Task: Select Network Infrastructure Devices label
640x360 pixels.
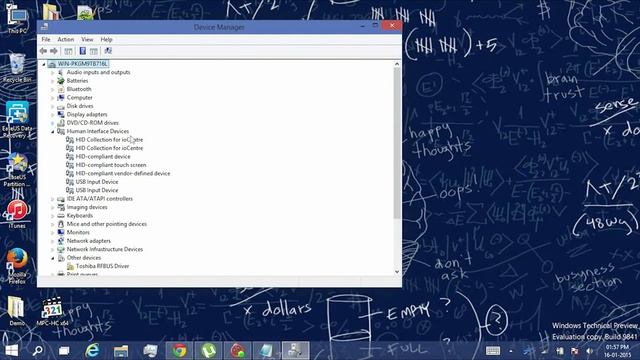Action: [104, 249]
